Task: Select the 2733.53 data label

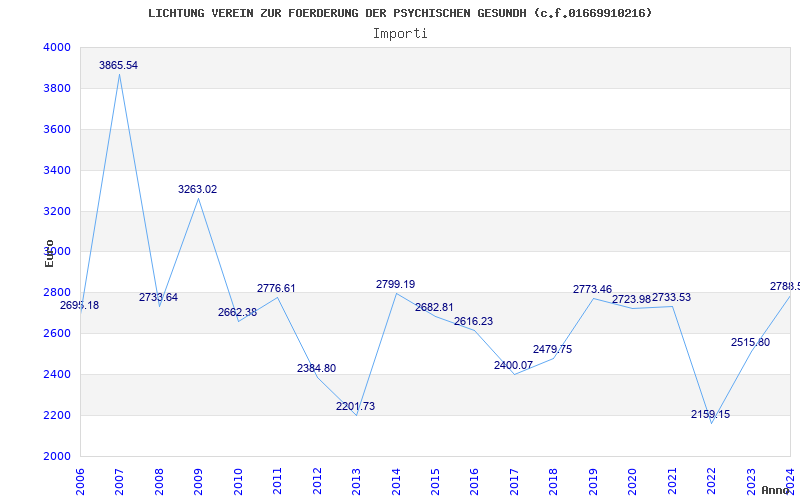Action: pos(671,297)
